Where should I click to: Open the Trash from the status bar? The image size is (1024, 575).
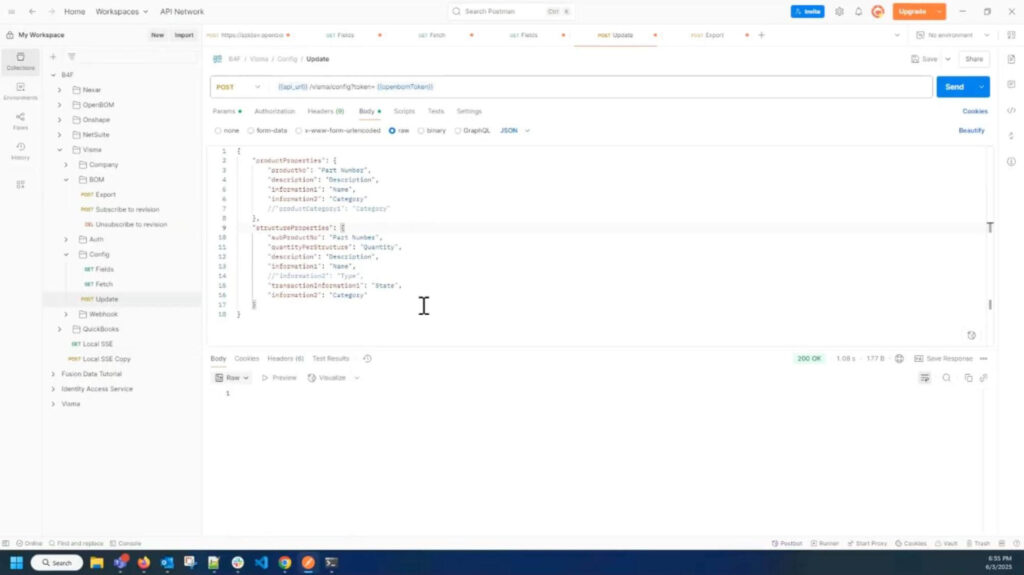pyautogui.click(x=978, y=544)
